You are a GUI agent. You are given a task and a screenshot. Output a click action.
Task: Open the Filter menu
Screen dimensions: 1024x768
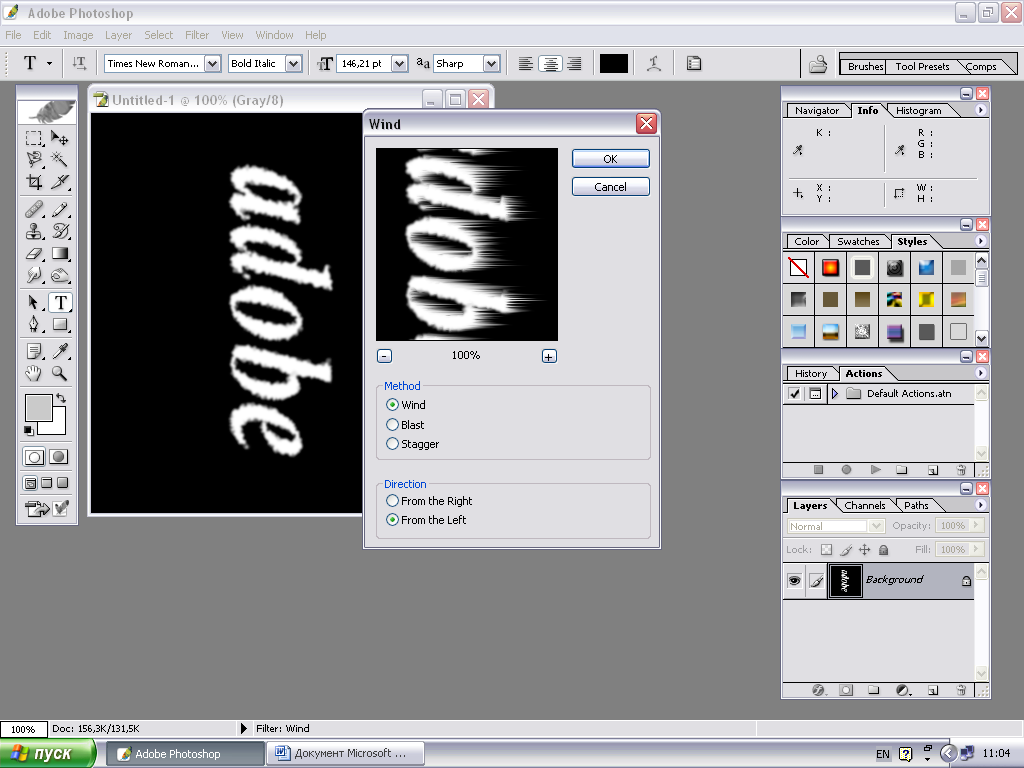(197, 35)
